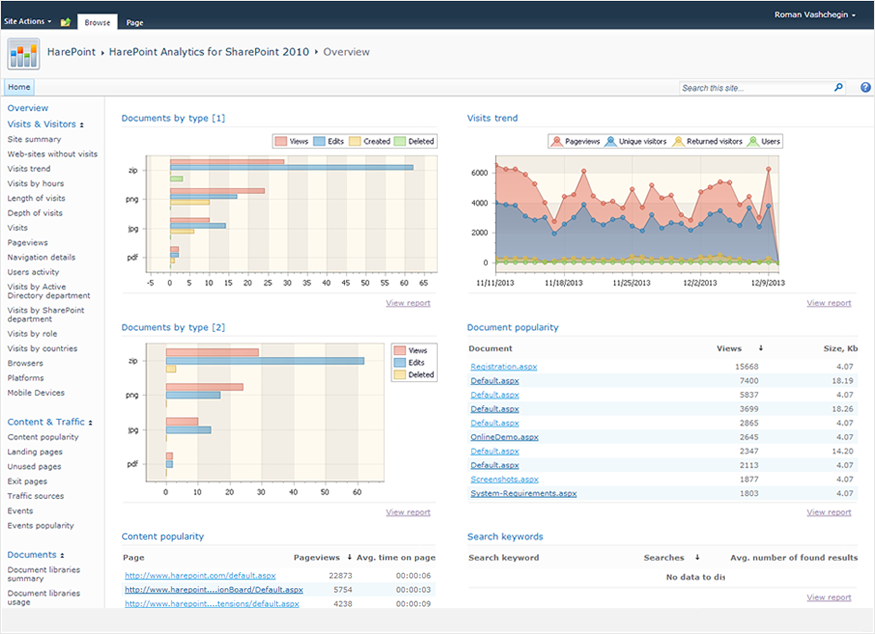The width and height of the screenshot is (875, 634).
Task: Click the Deleted legend swatch in Documents by type [2]
Action: point(400,375)
